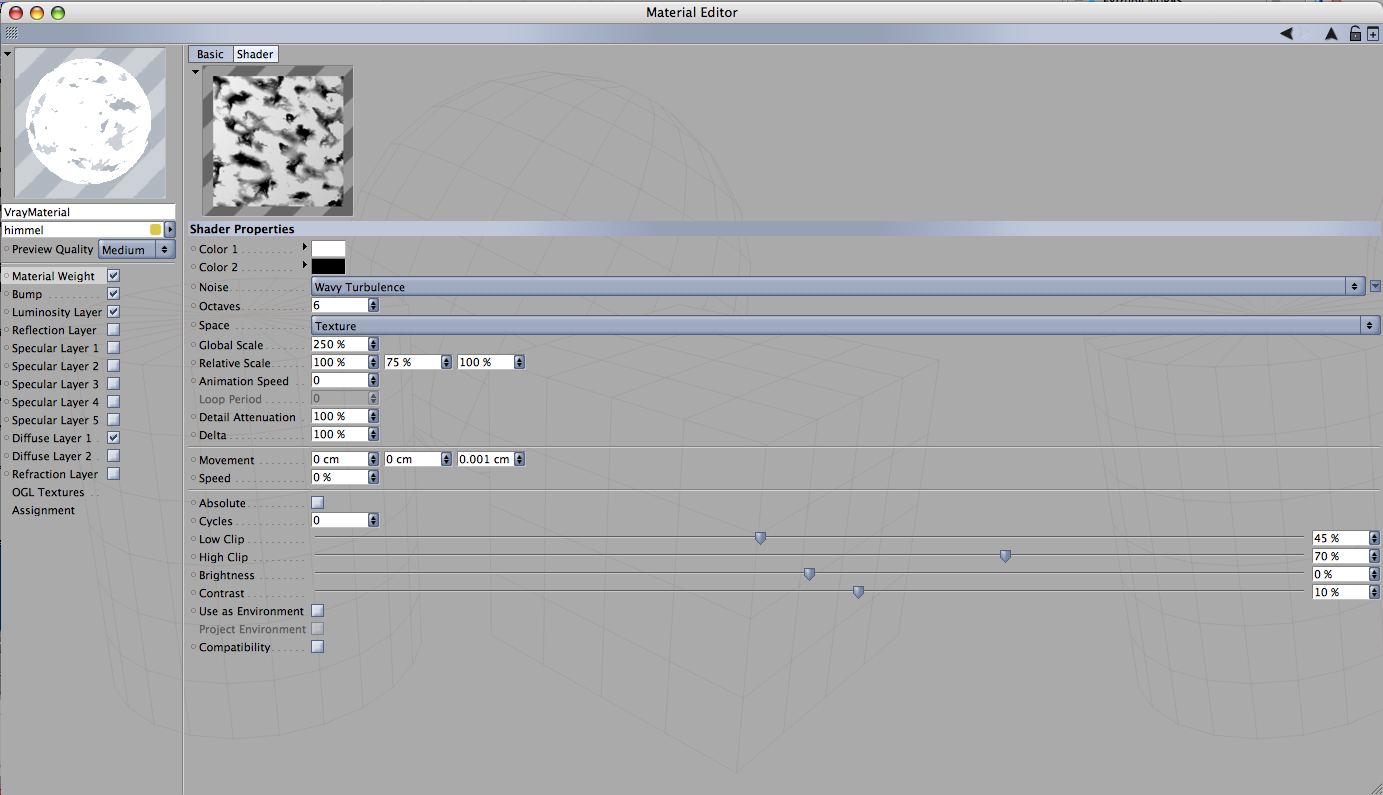Click the up arrow icon in the header
This screenshot has width=1383, height=795.
click(1331, 34)
